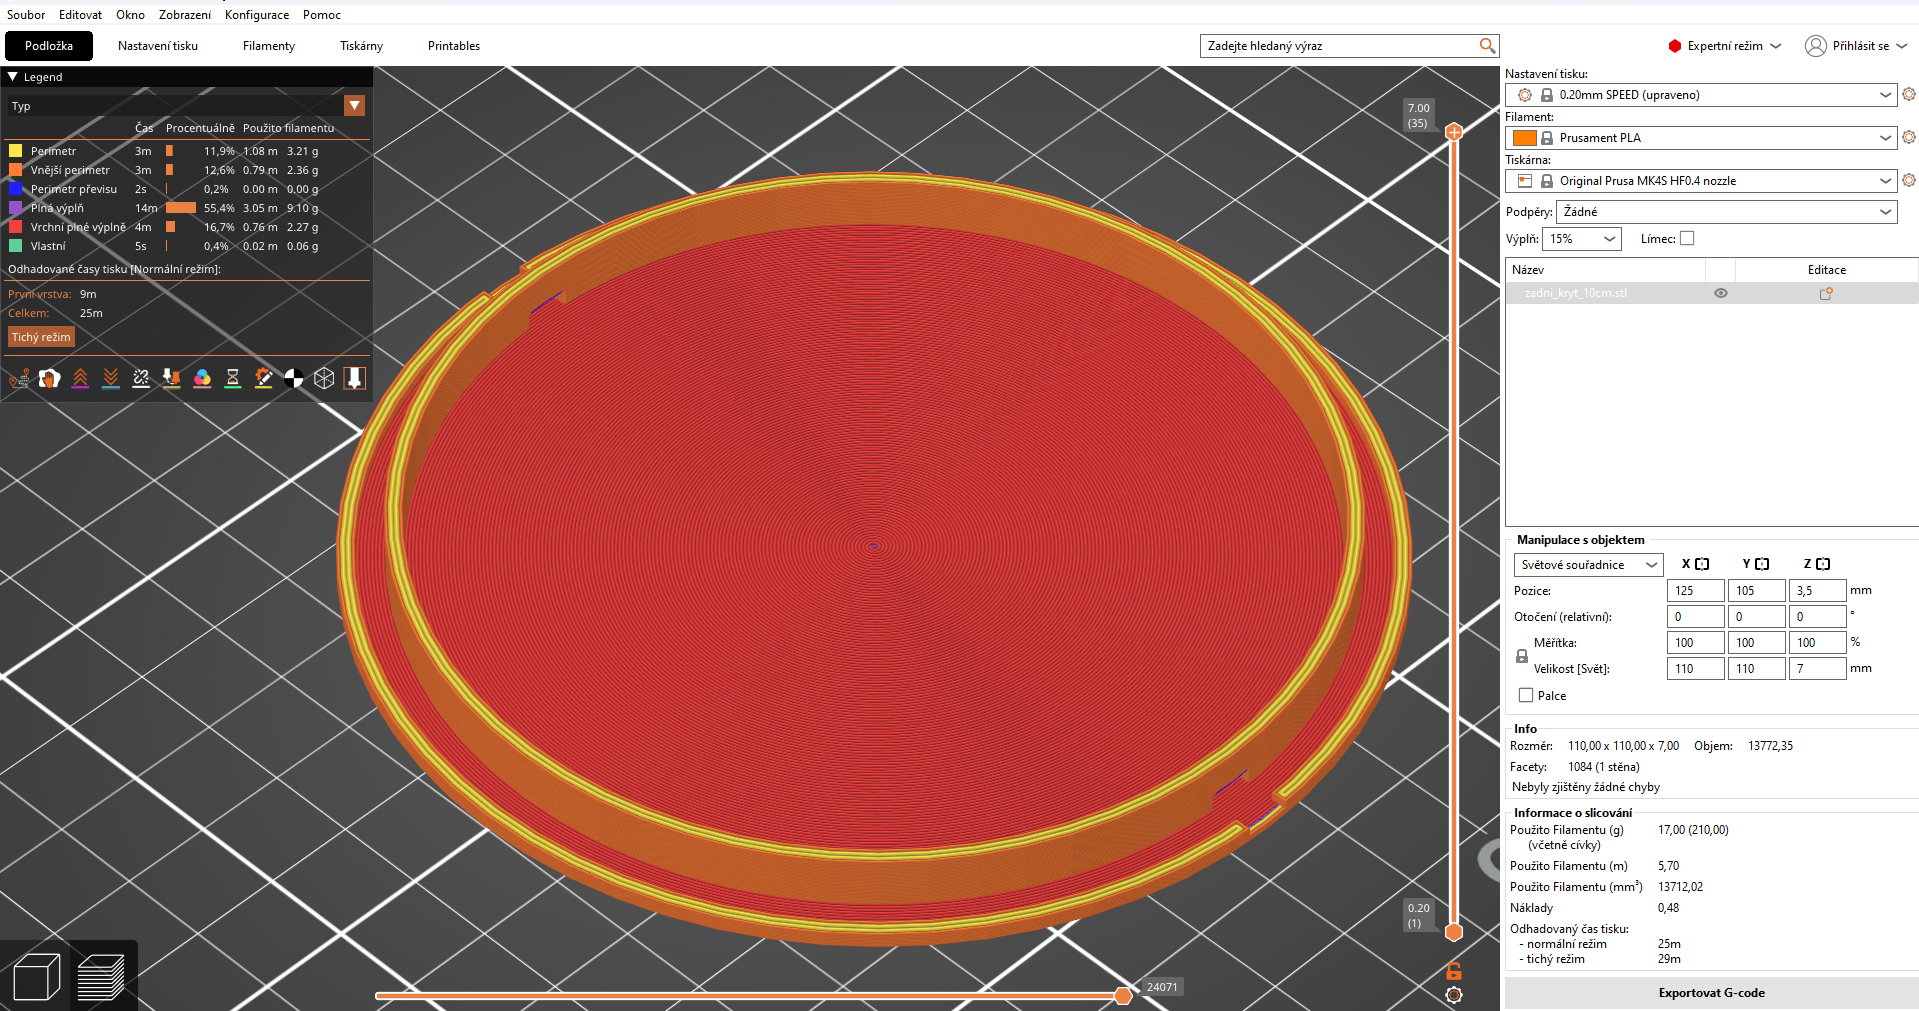The image size is (1919, 1011).
Task: Toggle color changes icon (three colored circles)
Action: tap(202, 378)
